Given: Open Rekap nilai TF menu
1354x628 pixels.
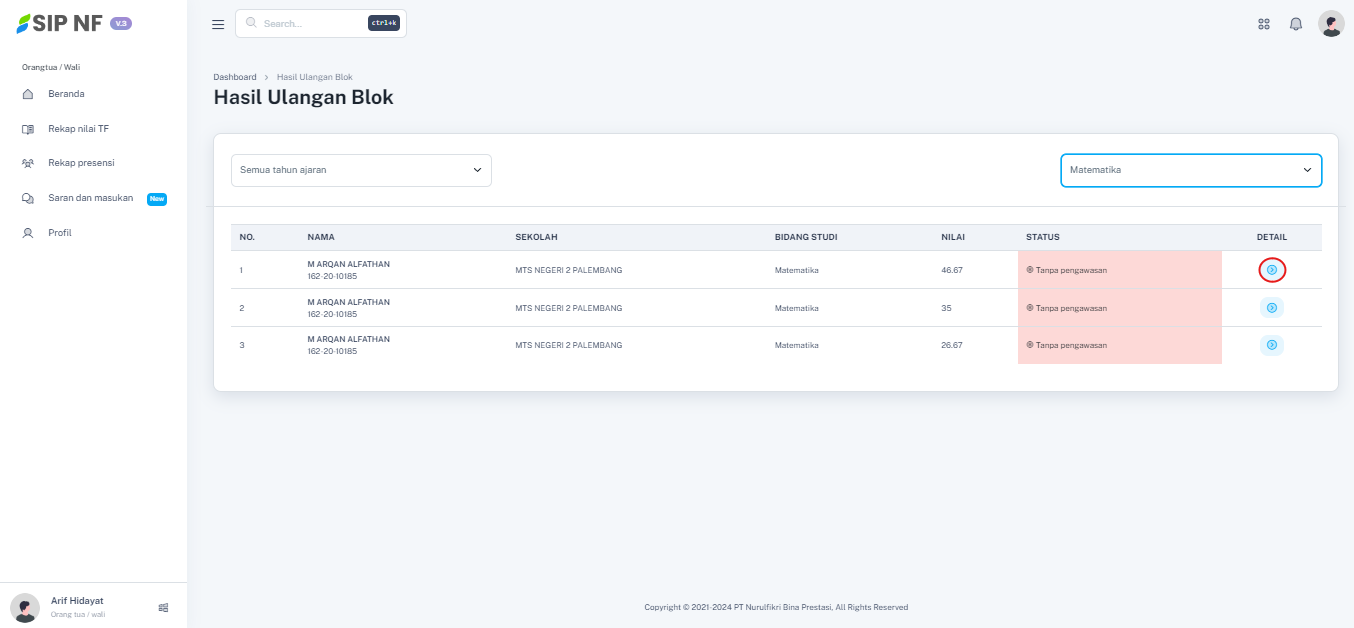Looking at the screenshot, I should [78, 129].
